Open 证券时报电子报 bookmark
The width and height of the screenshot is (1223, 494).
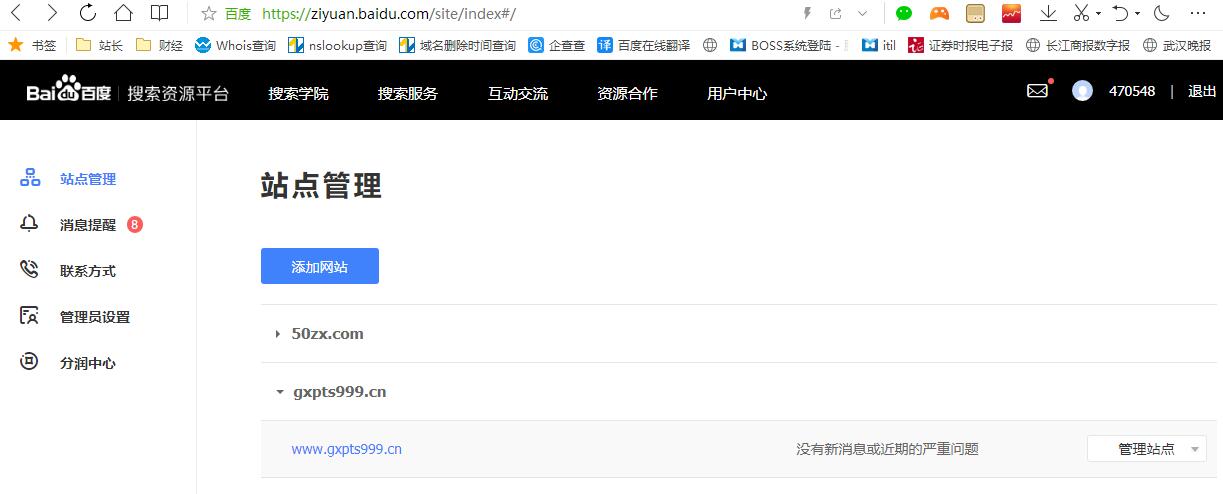(x=960, y=45)
